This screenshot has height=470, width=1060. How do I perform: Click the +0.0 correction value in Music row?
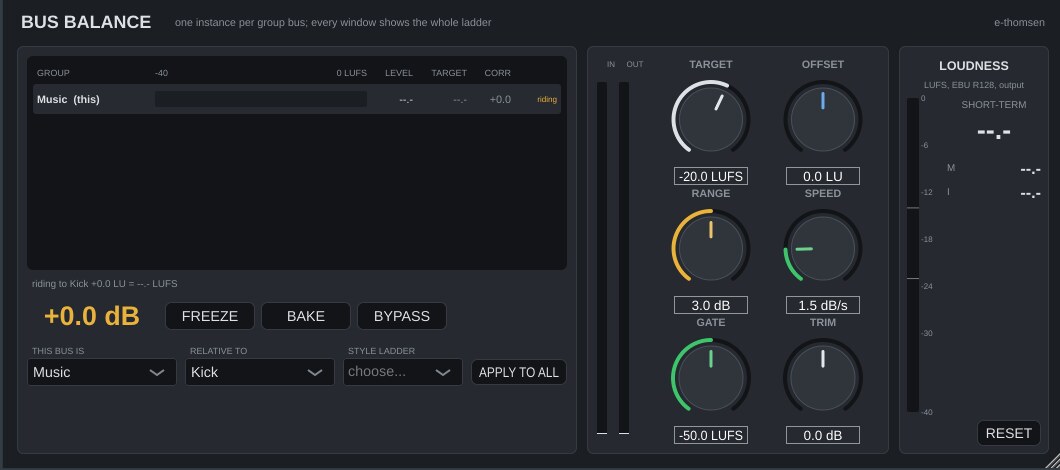click(x=500, y=99)
